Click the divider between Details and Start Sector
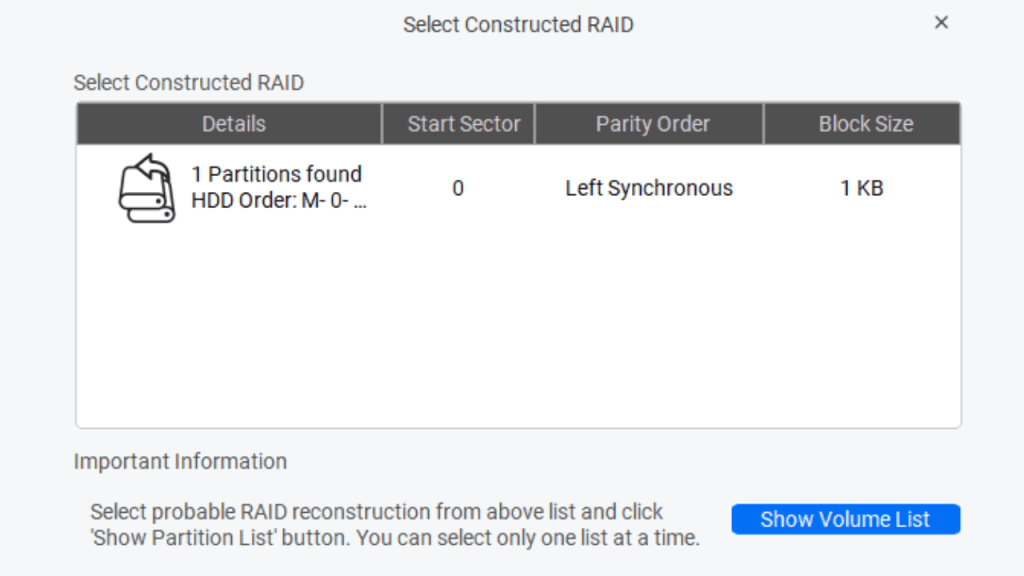Viewport: 1024px width, 576px height. pos(382,124)
